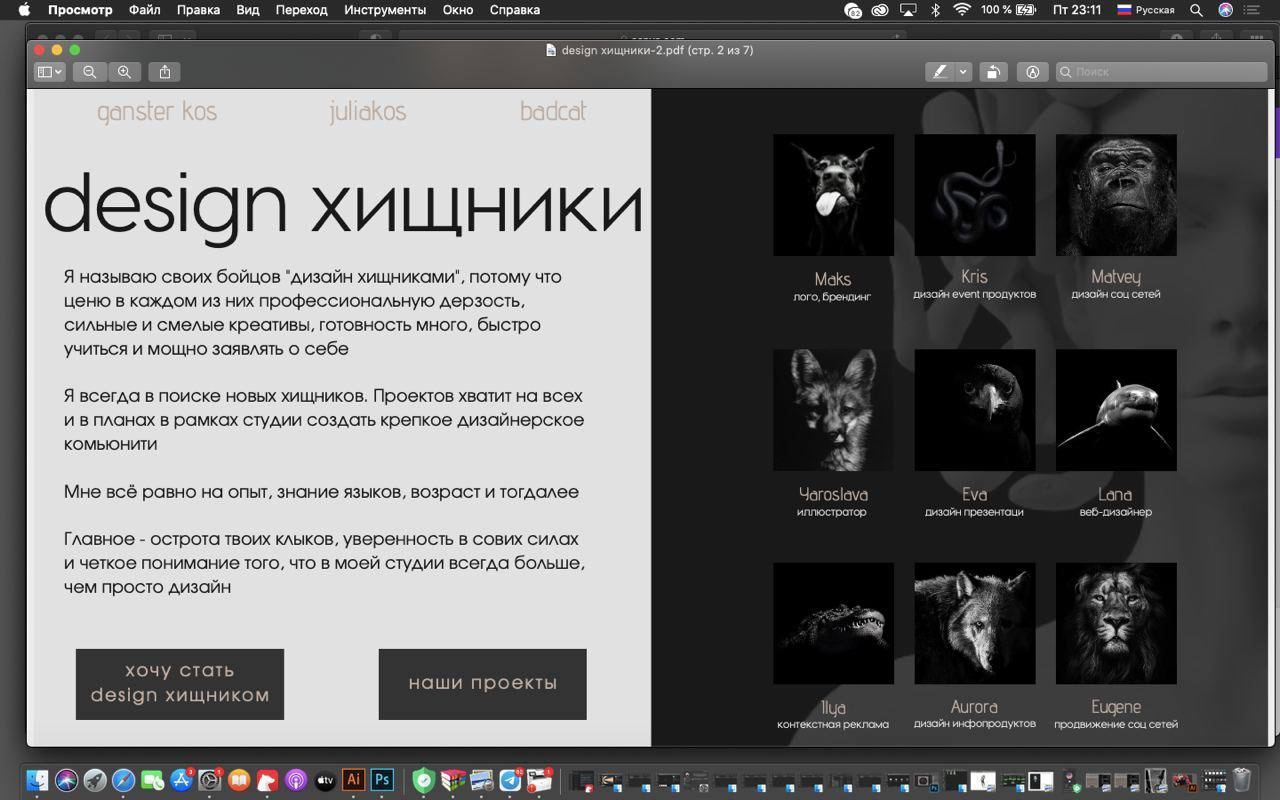Image resolution: width=1280 pixels, height=800 pixels.
Task: Open the sidebar view options dropdown
Action: 49,72
